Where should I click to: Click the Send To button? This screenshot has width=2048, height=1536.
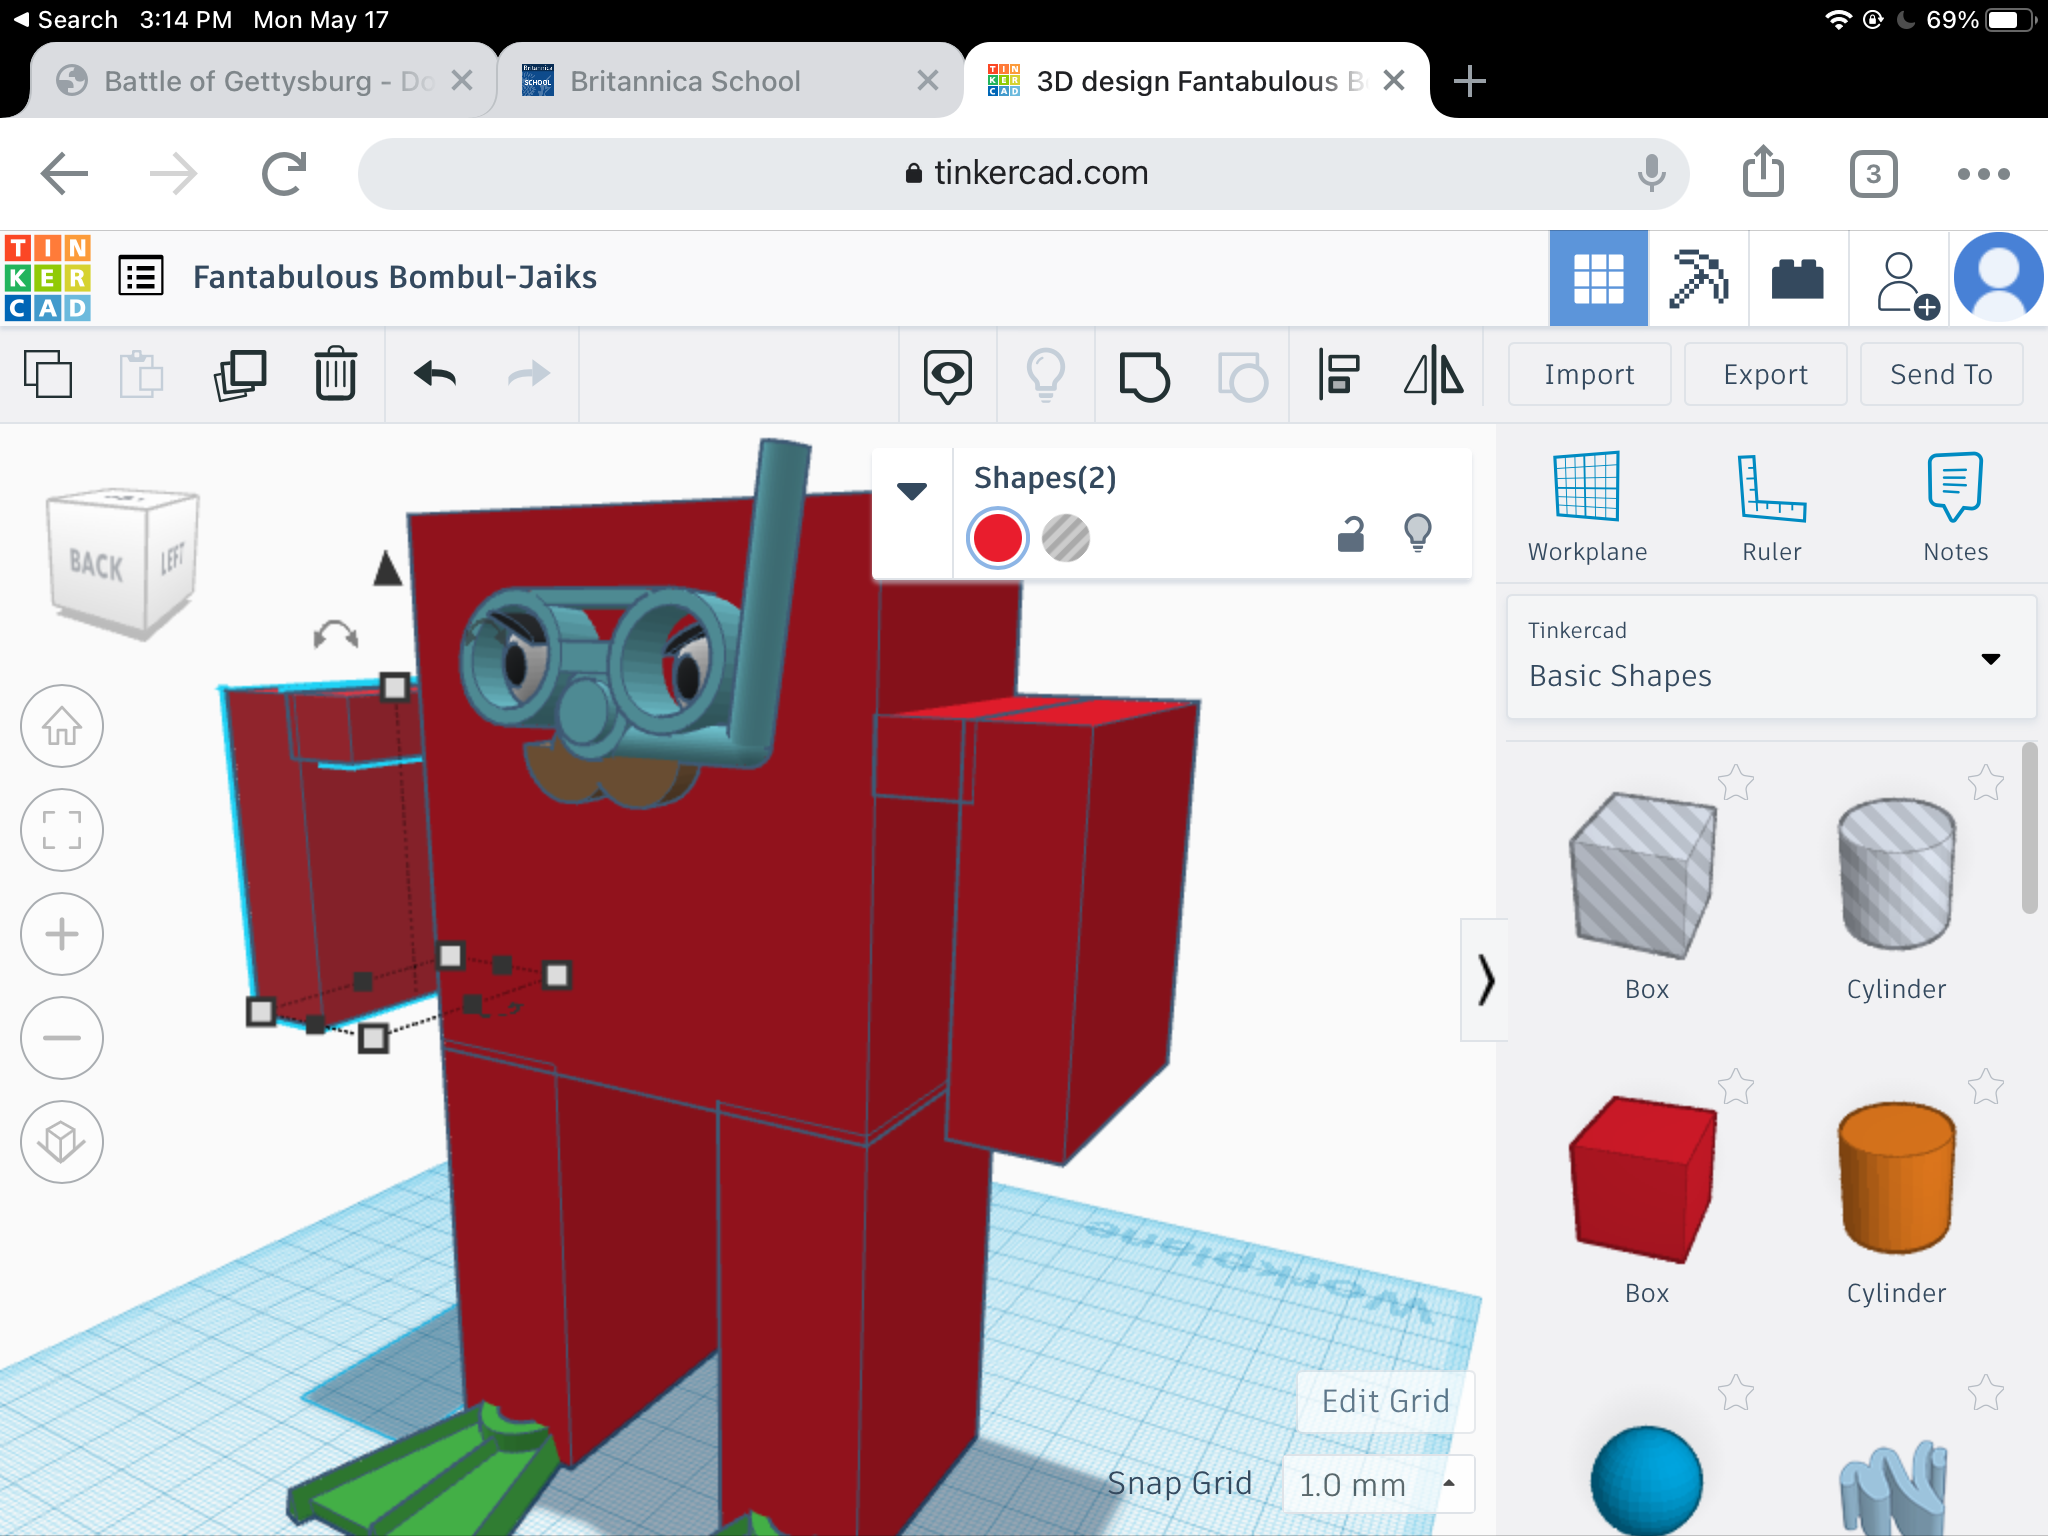pos(1941,374)
